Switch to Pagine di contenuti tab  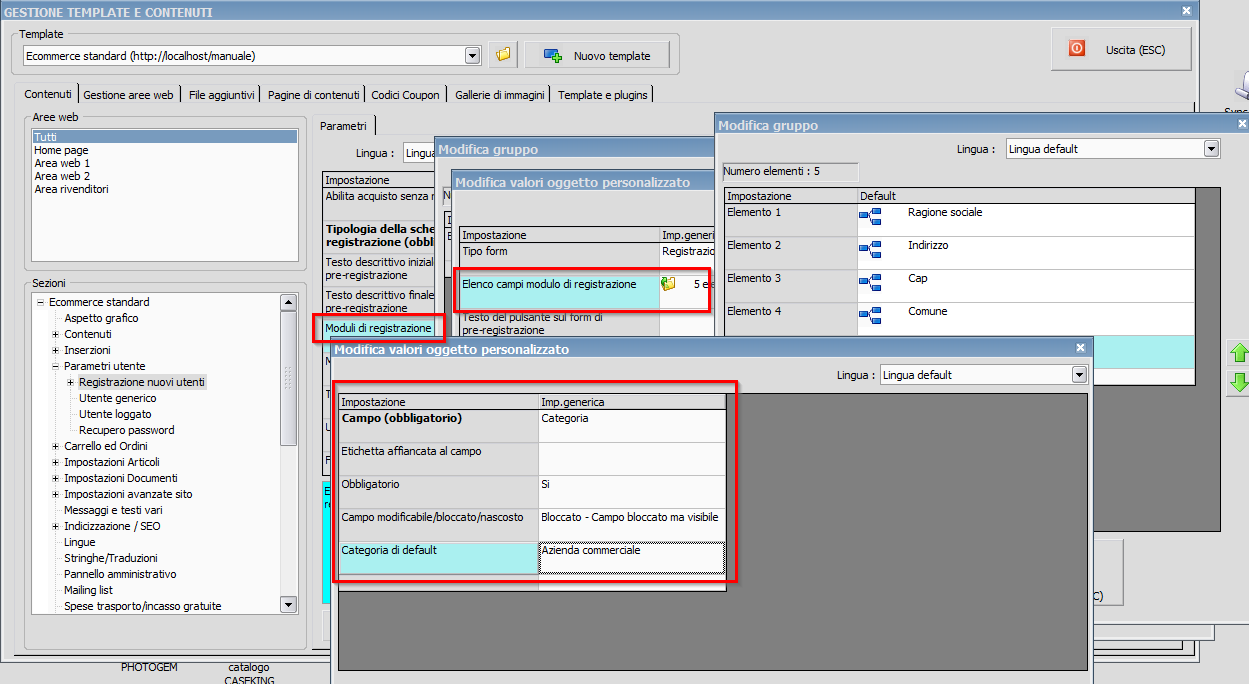click(313, 95)
